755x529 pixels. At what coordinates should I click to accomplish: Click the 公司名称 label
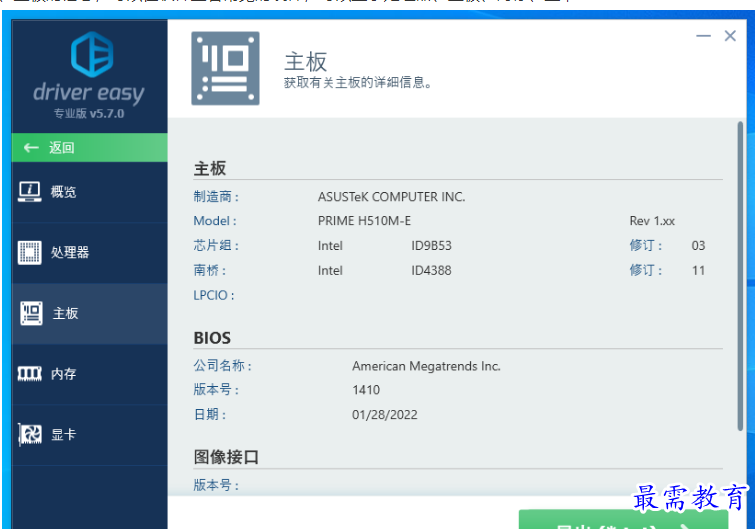click(x=222, y=366)
